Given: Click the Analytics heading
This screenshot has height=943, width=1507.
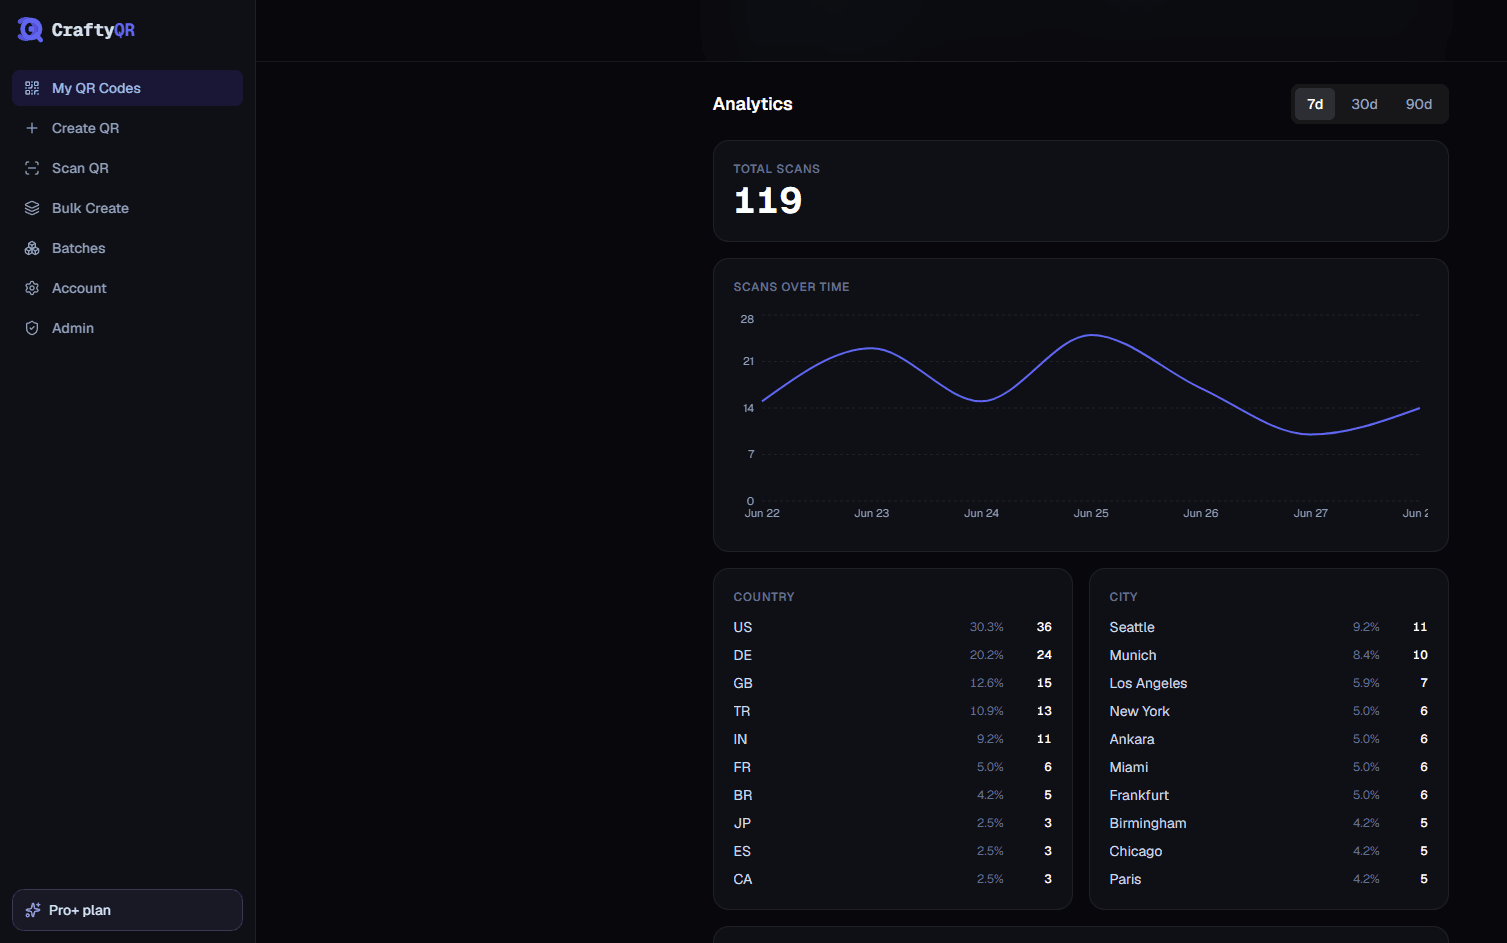Looking at the screenshot, I should click(x=753, y=104).
